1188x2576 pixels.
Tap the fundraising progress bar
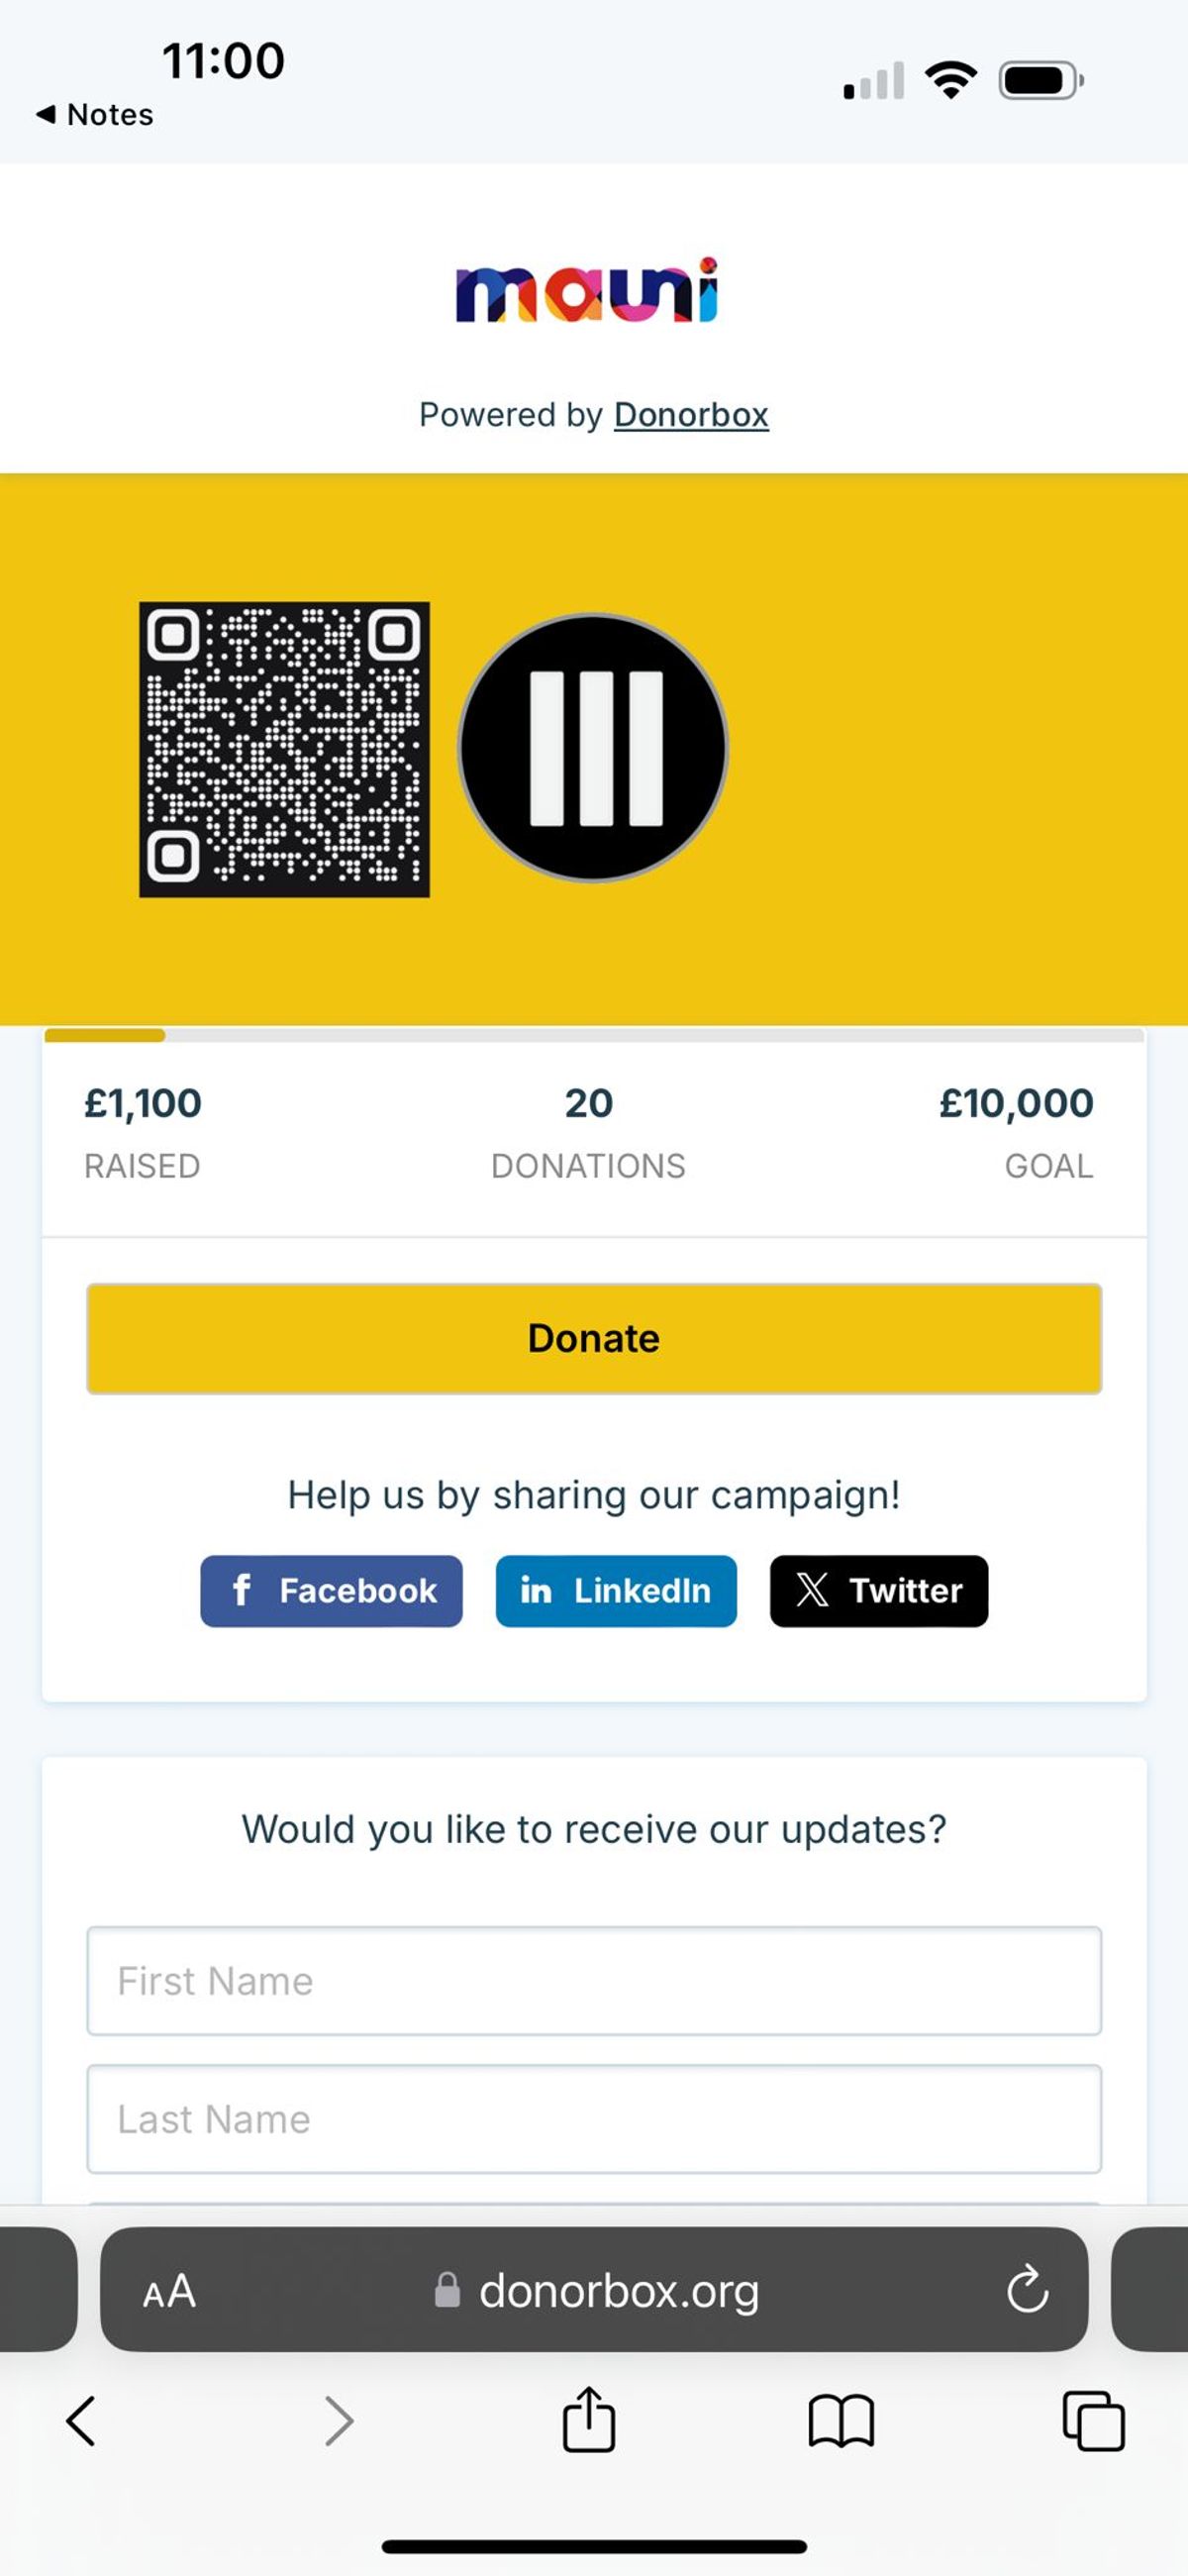click(x=594, y=1035)
